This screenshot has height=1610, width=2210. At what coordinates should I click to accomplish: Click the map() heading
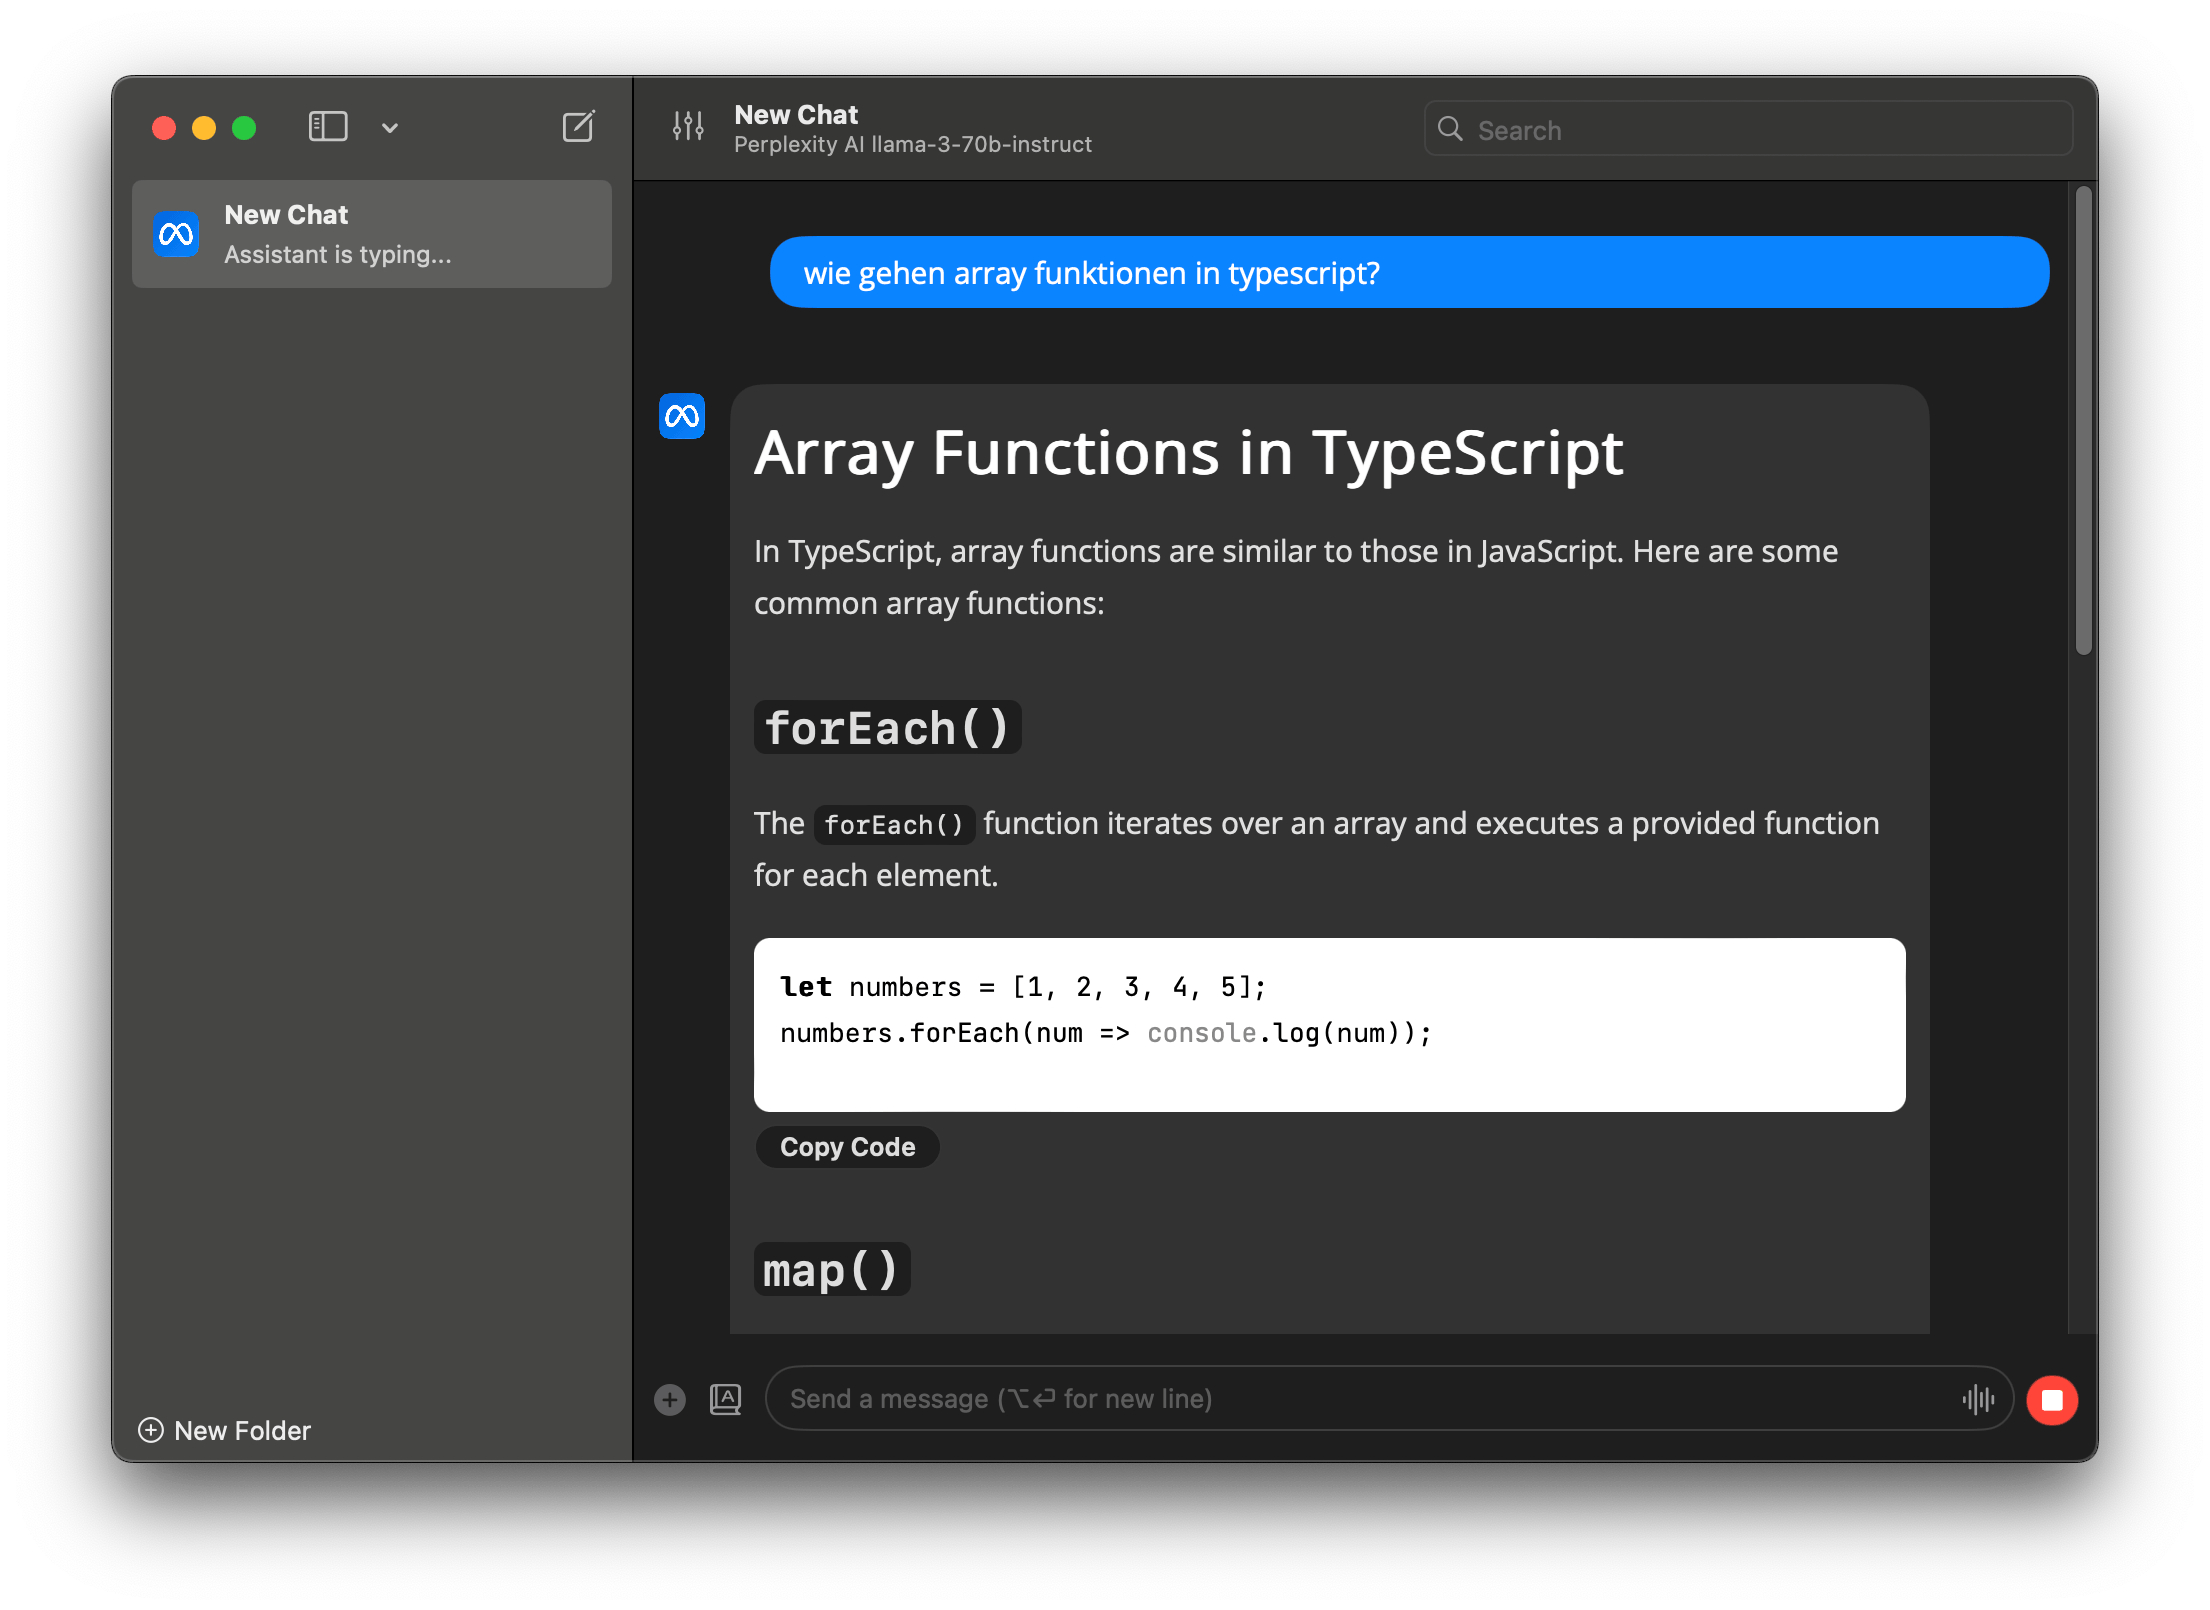pyautogui.click(x=831, y=1269)
